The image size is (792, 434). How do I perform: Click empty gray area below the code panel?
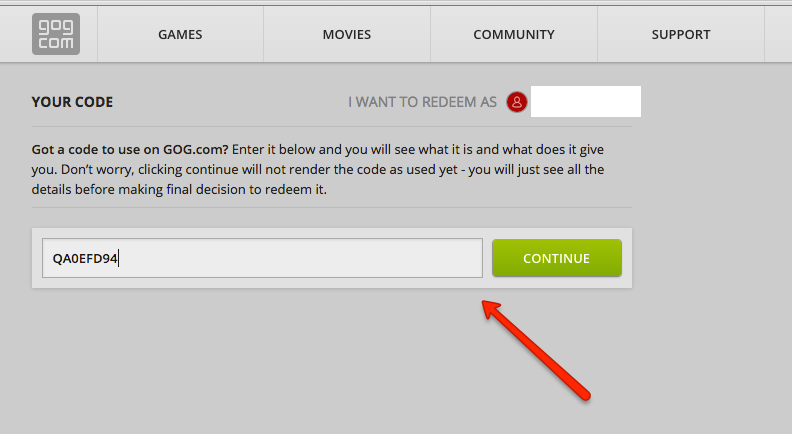point(253,364)
